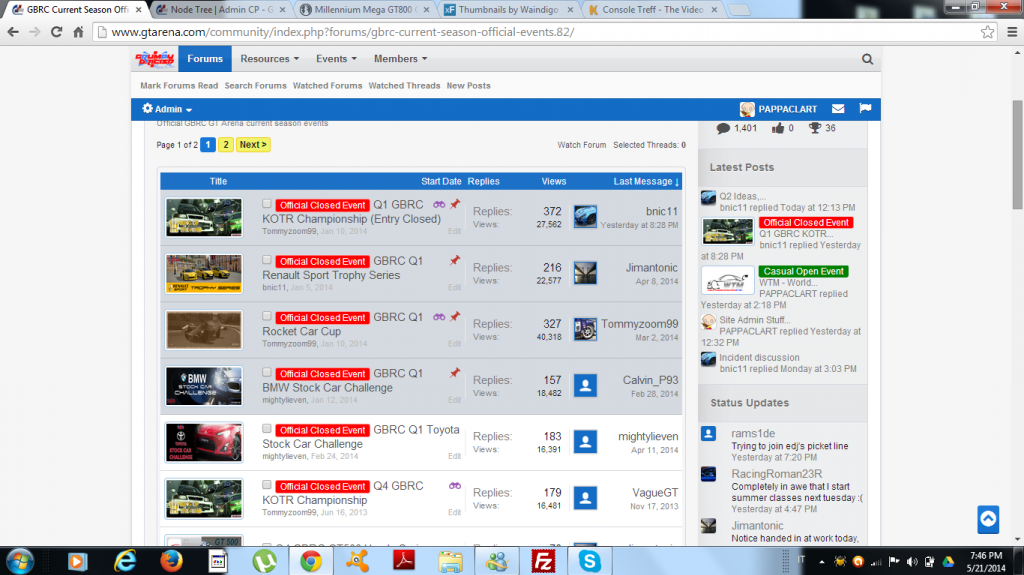Open the Chrome hamburger menu
The image size is (1024, 575).
tap(1012, 32)
